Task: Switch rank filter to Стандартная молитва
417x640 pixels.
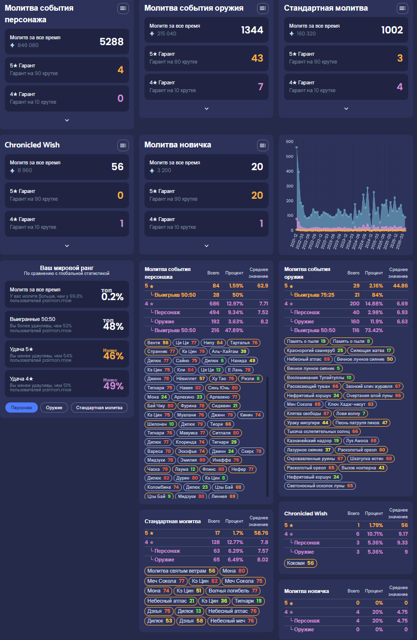Action: pos(99,407)
